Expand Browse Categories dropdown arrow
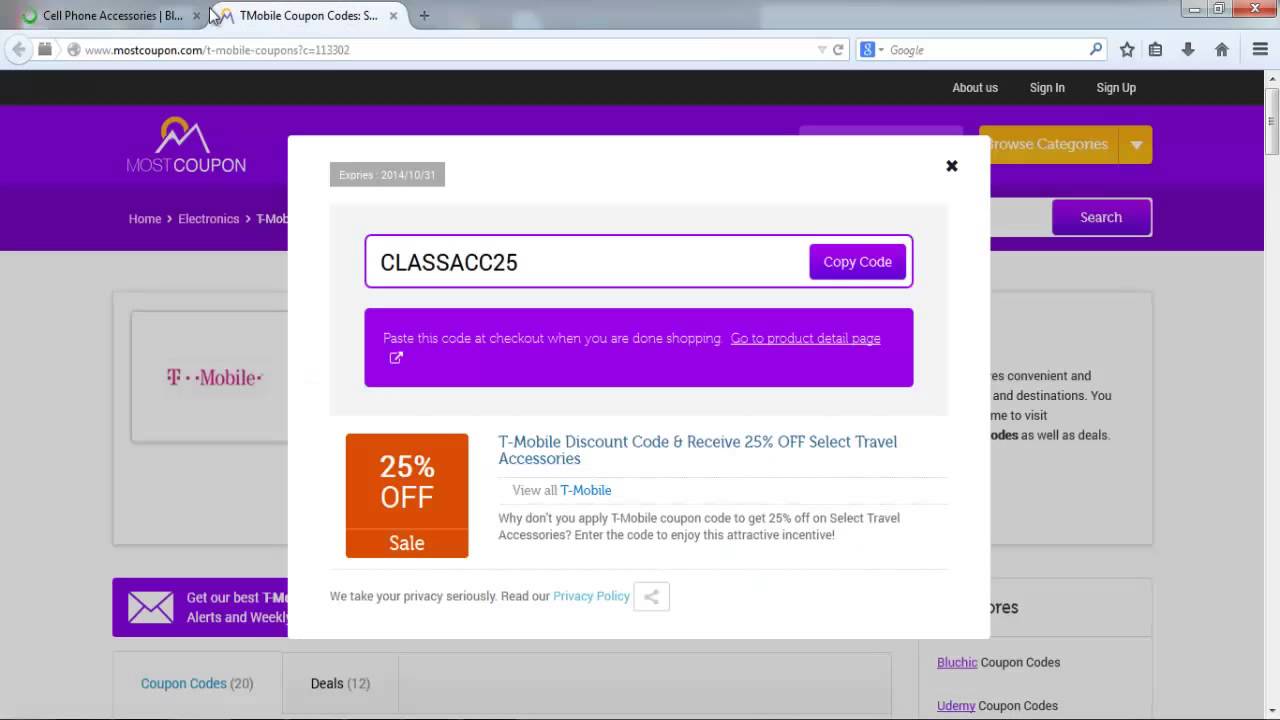Screen dimensions: 1280x720 1136,145
